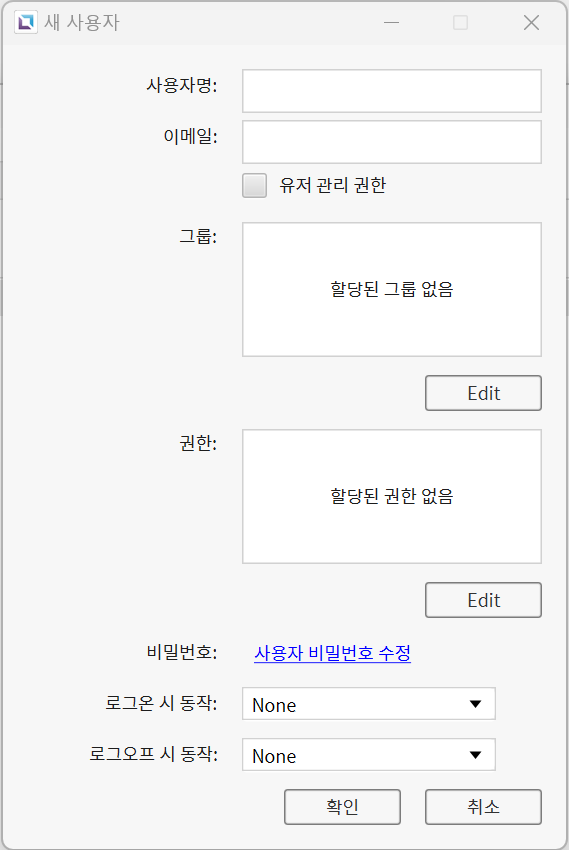The width and height of the screenshot is (569, 850).
Task: Open Edit for assigned 권한
Action: (x=483, y=600)
